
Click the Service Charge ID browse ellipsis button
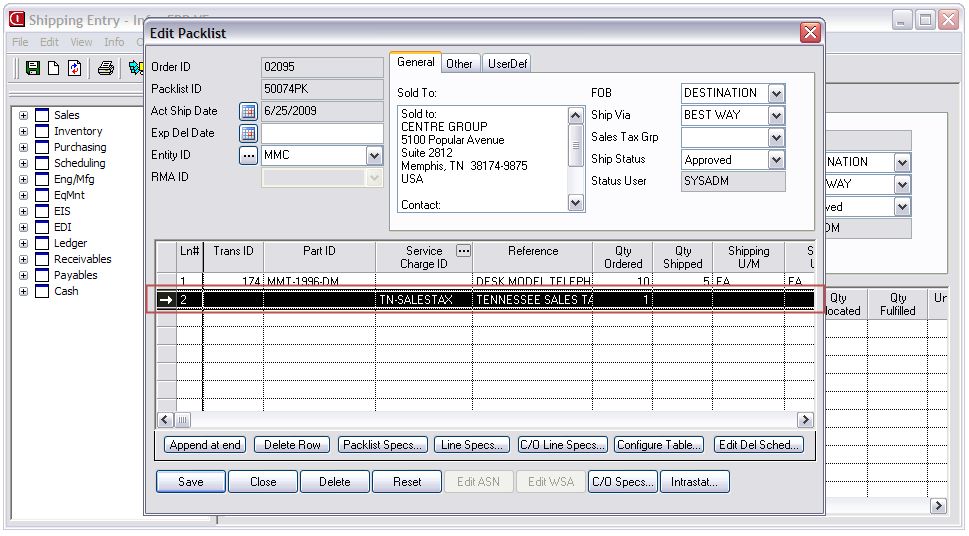(x=463, y=251)
